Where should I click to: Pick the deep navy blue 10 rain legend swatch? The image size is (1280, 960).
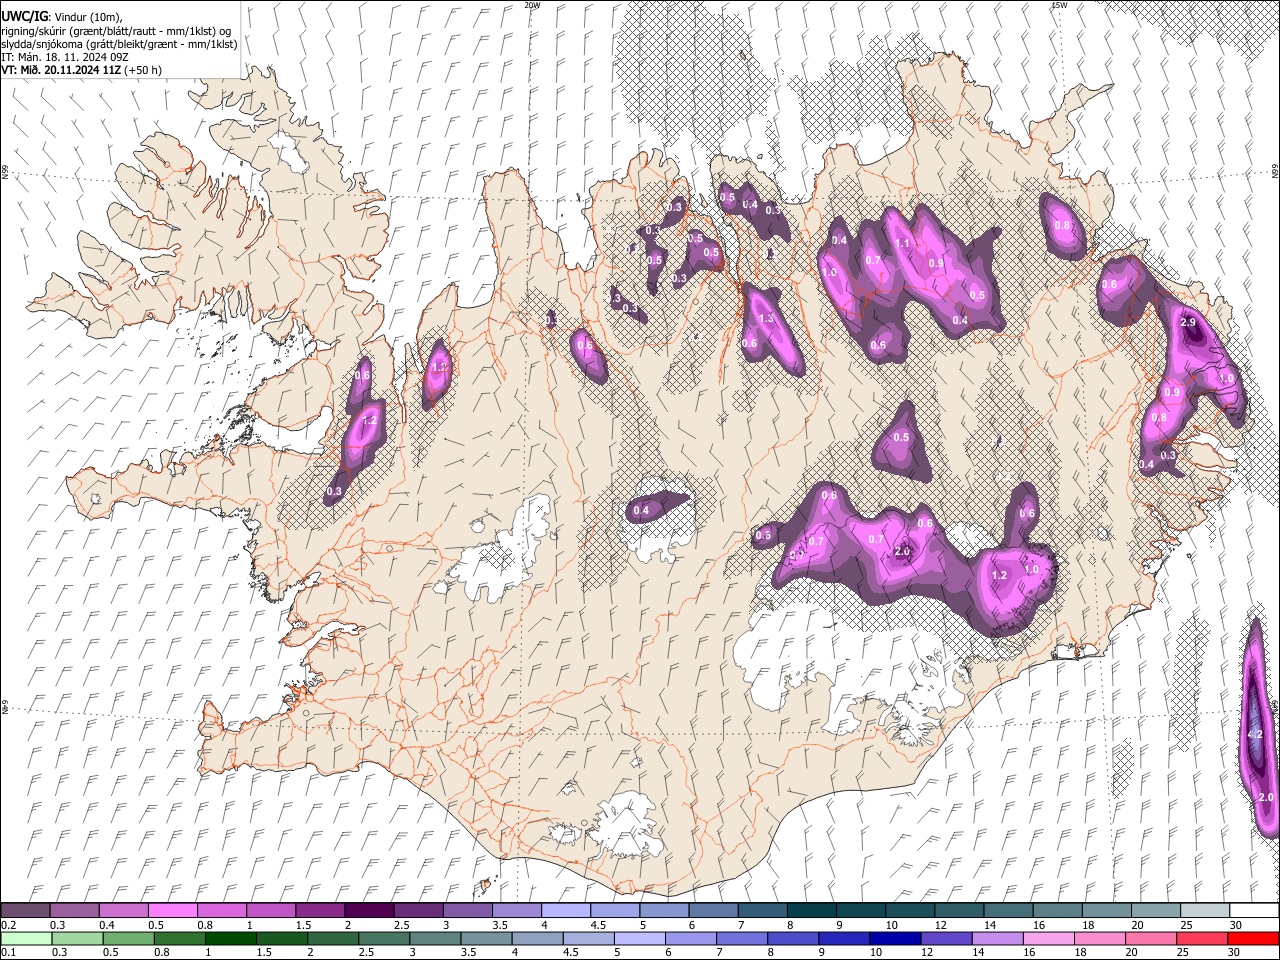pos(895,938)
